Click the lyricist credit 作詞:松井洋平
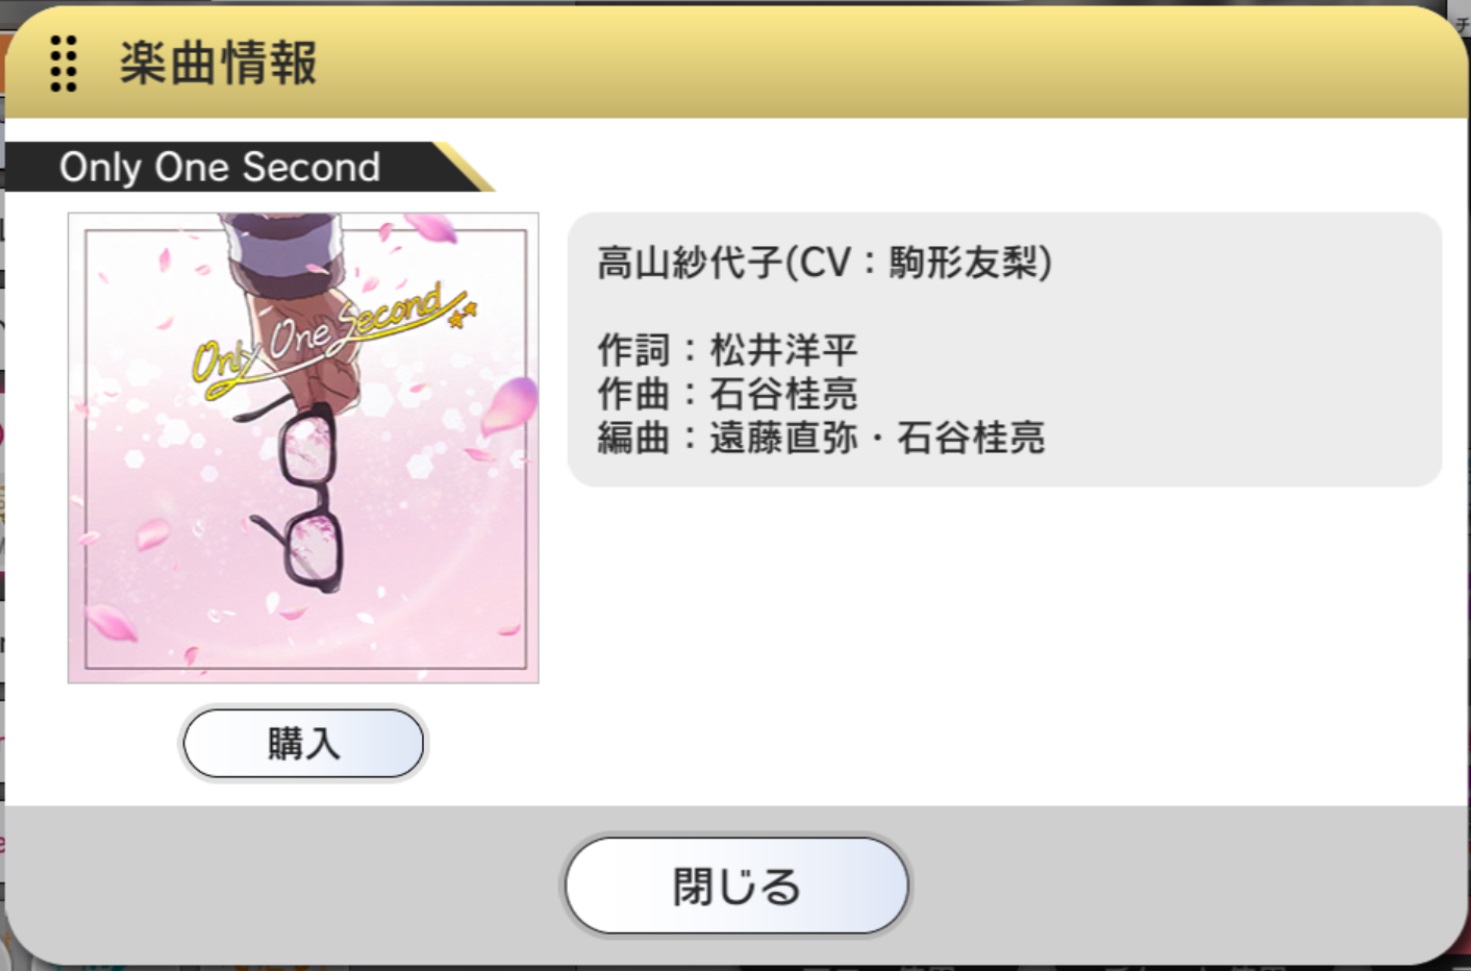 click(727, 350)
